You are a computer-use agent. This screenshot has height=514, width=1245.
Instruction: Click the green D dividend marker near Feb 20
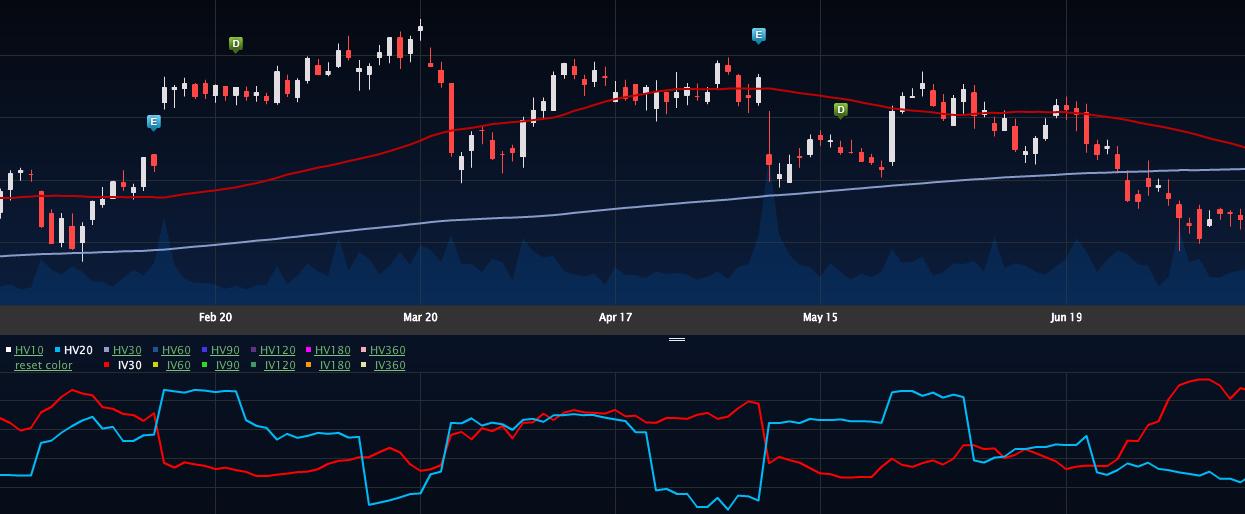pyautogui.click(x=236, y=44)
